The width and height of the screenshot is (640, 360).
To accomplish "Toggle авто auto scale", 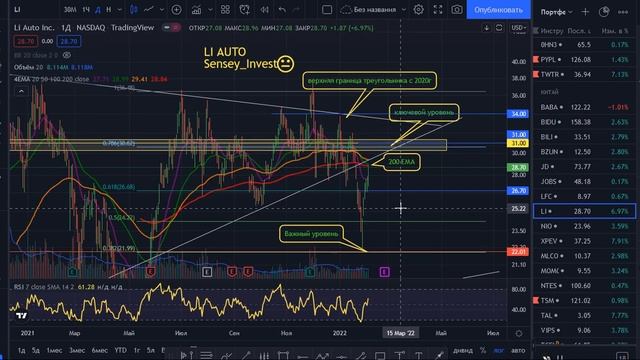I will coord(518,351).
